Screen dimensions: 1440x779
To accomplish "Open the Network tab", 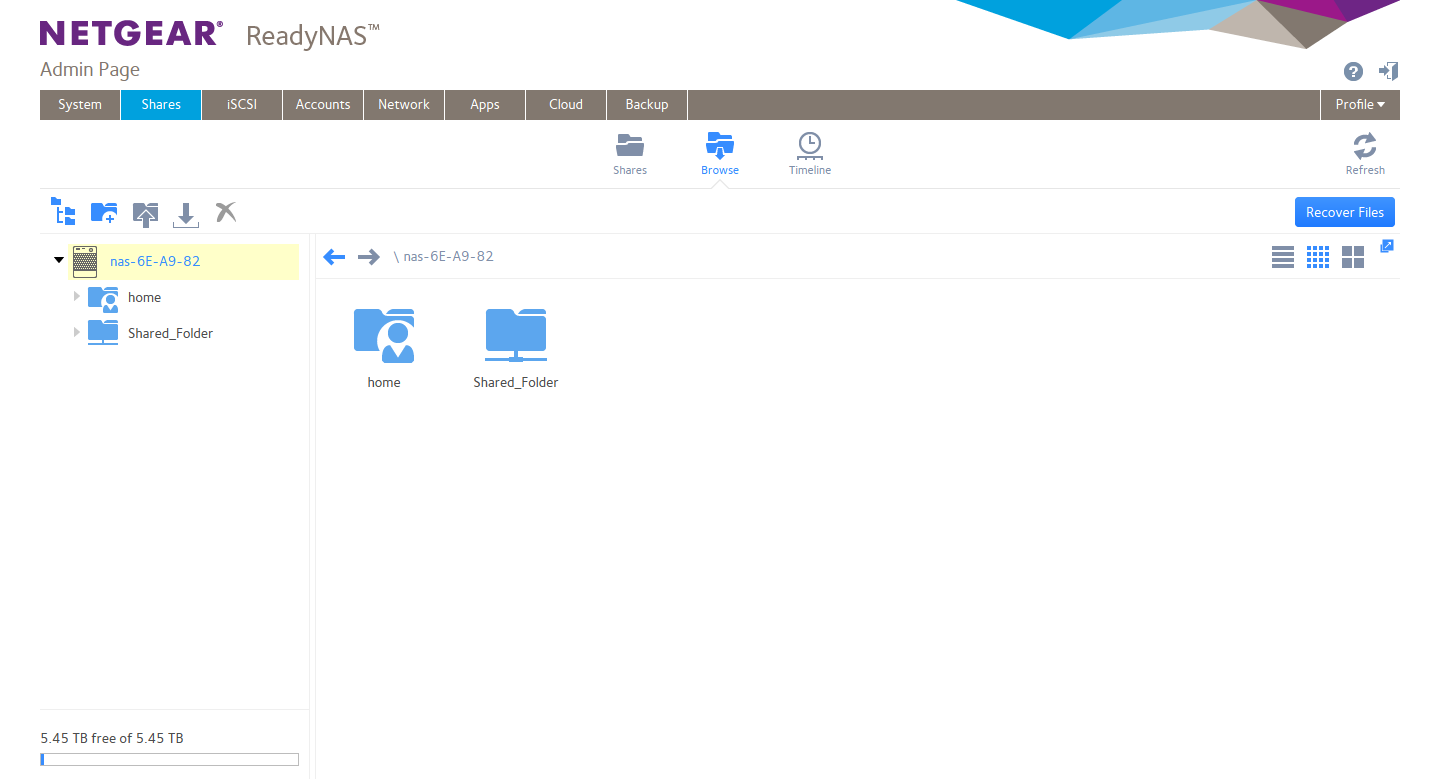I will (x=404, y=105).
